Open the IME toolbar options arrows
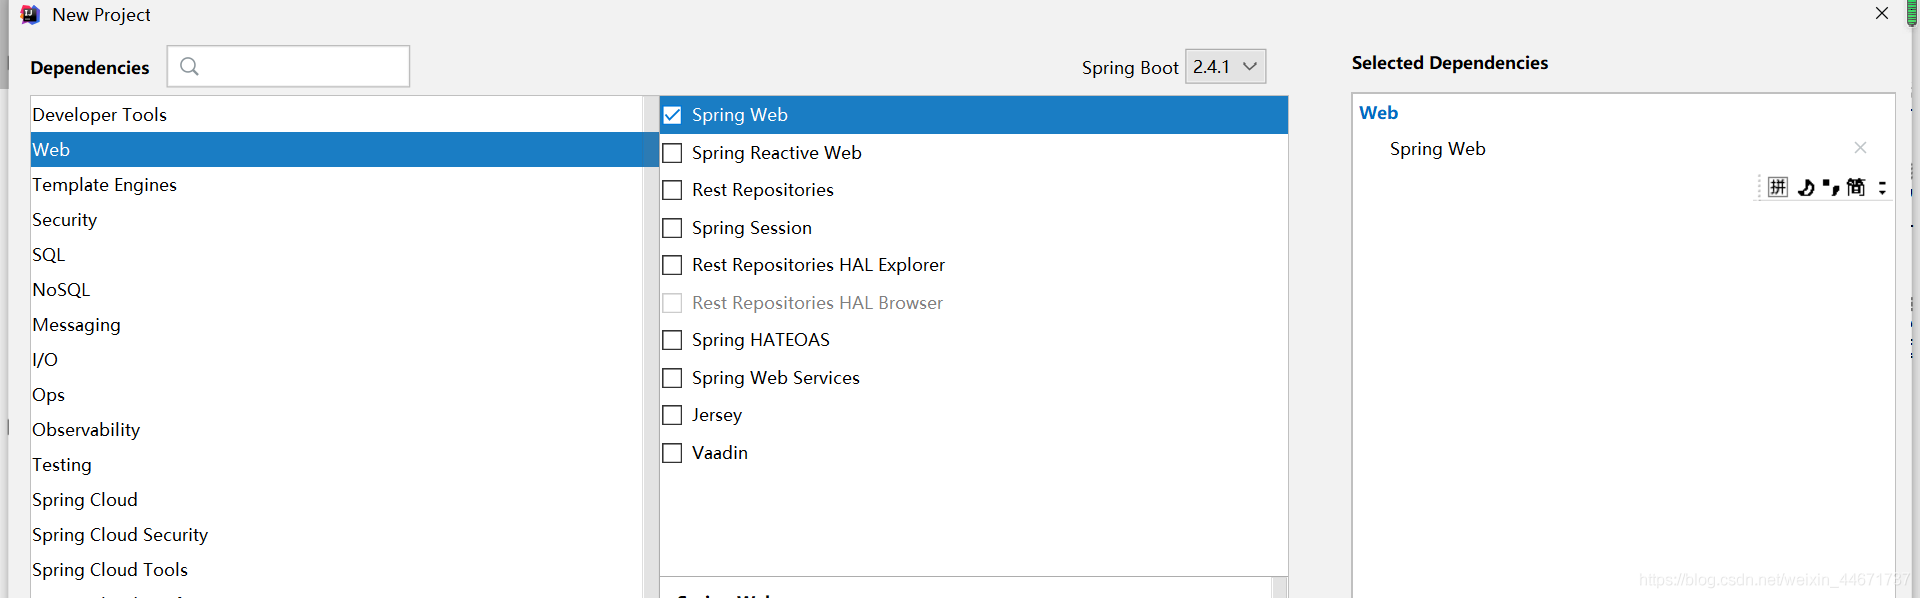The height and width of the screenshot is (598, 1920). point(1882,187)
